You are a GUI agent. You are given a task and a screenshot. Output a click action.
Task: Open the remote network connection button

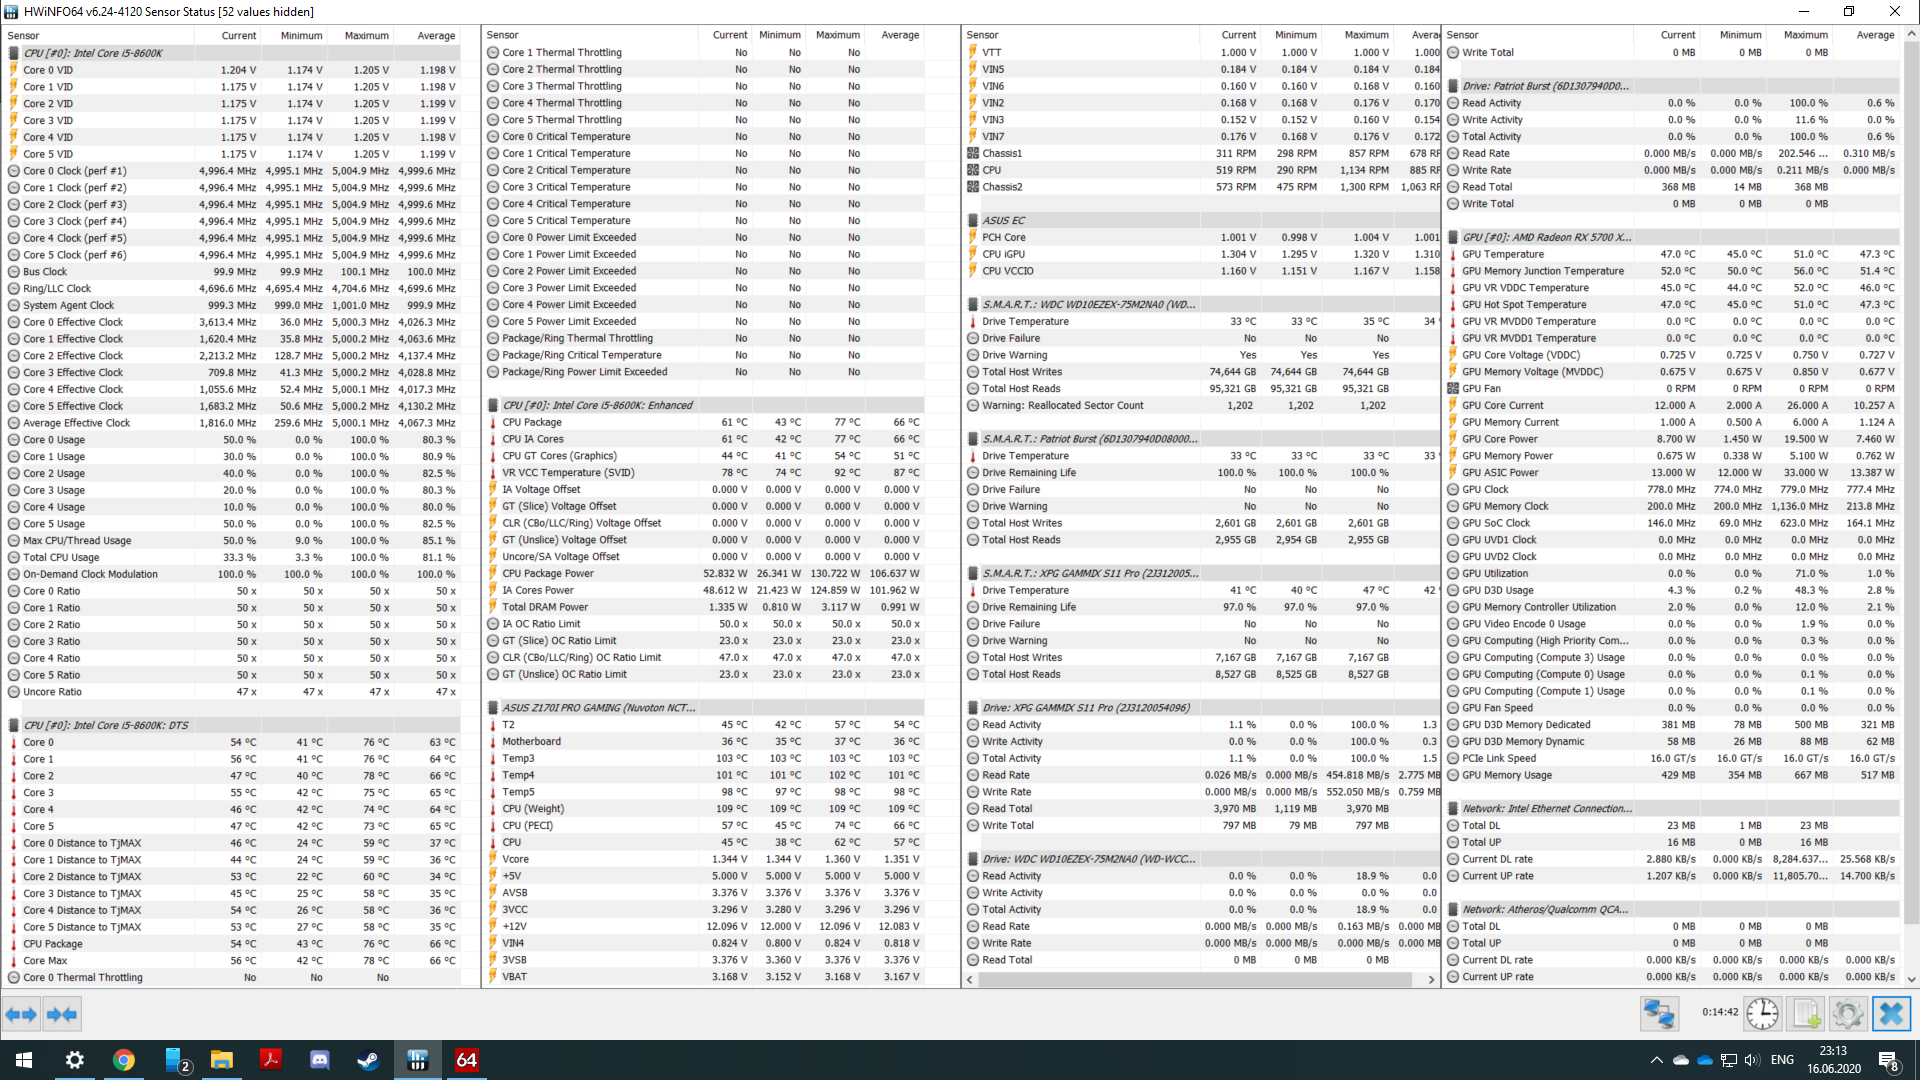(1659, 1014)
